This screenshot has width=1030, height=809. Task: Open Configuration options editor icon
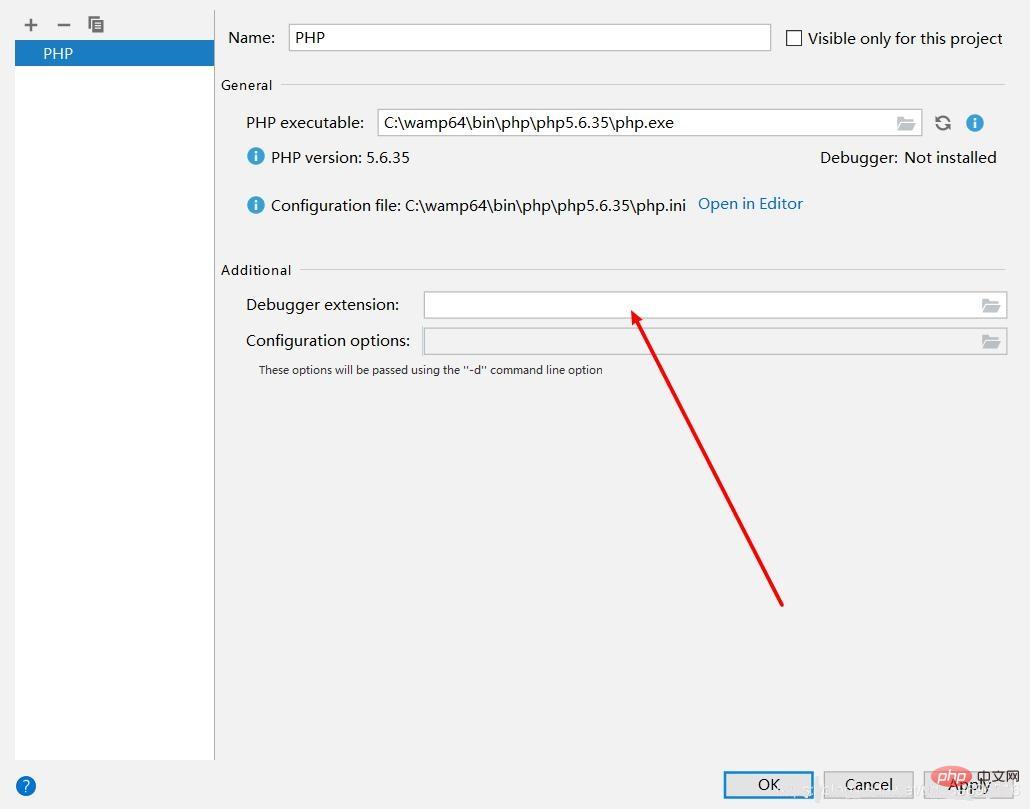point(991,341)
